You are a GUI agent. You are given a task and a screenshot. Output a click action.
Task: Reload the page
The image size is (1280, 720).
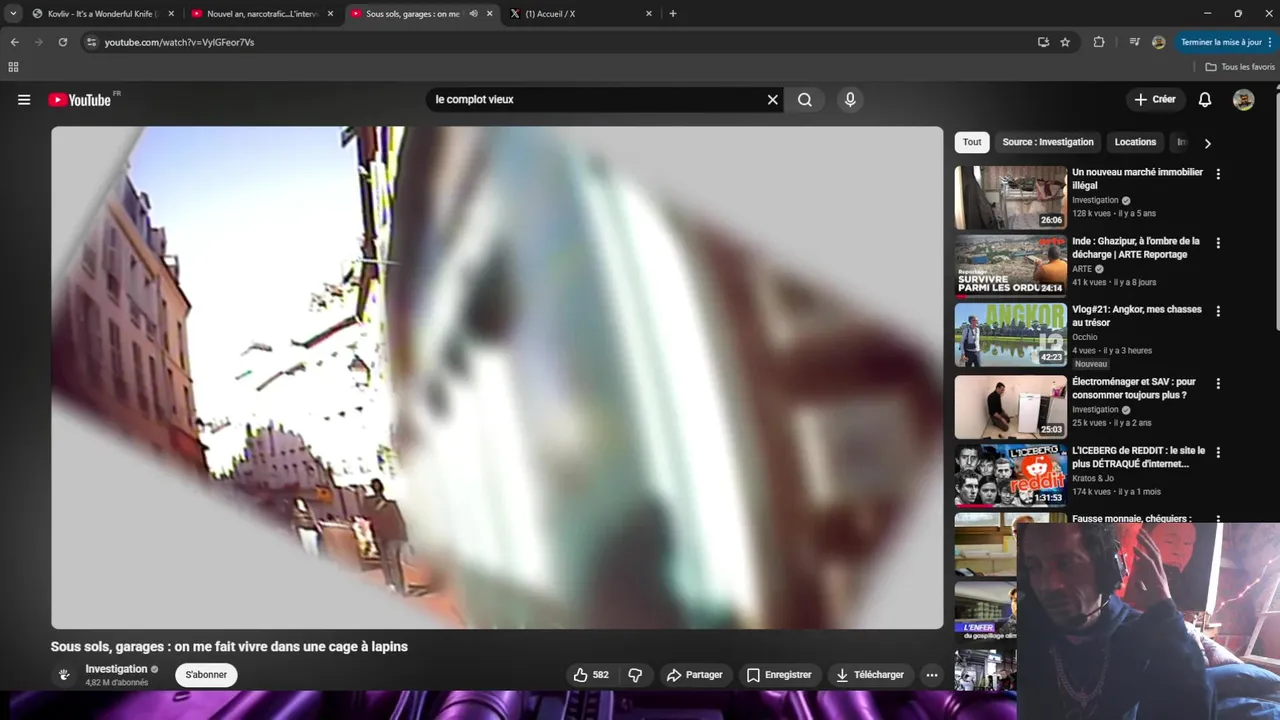[62, 42]
